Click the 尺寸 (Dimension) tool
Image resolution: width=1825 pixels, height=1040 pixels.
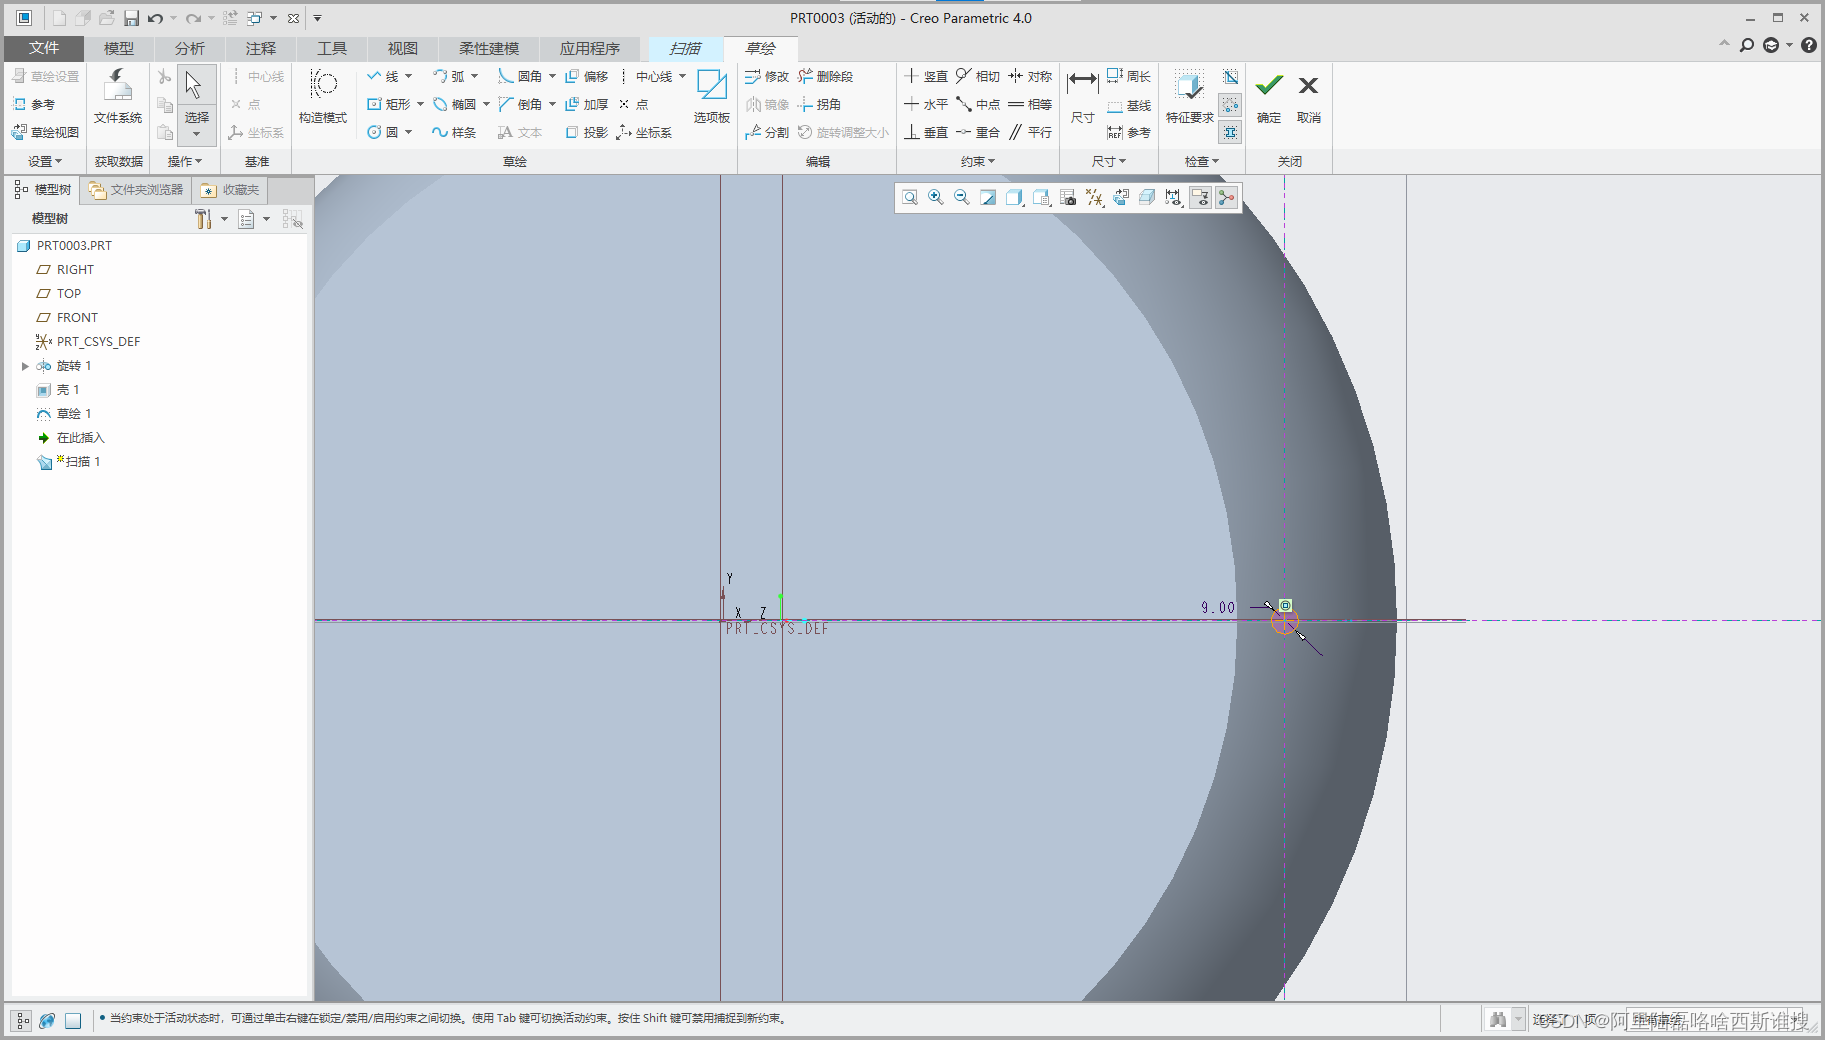[1082, 96]
